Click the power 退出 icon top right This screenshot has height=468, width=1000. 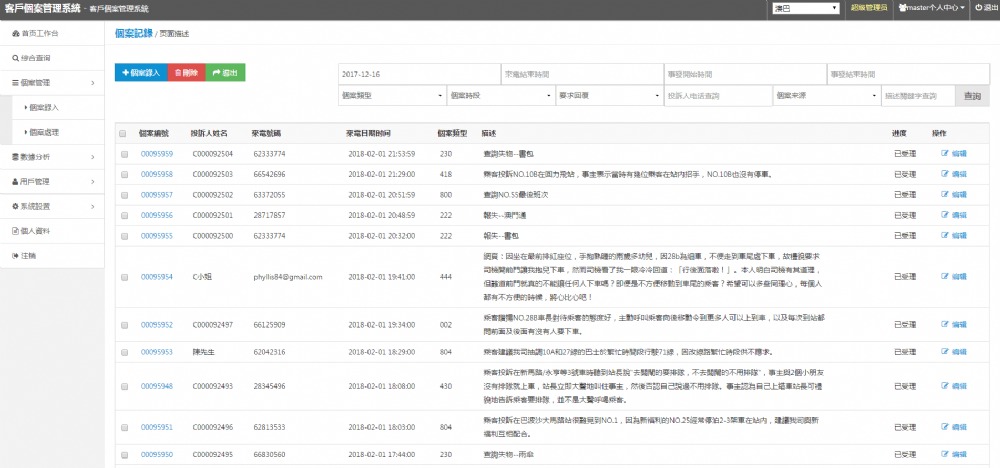(x=978, y=8)
